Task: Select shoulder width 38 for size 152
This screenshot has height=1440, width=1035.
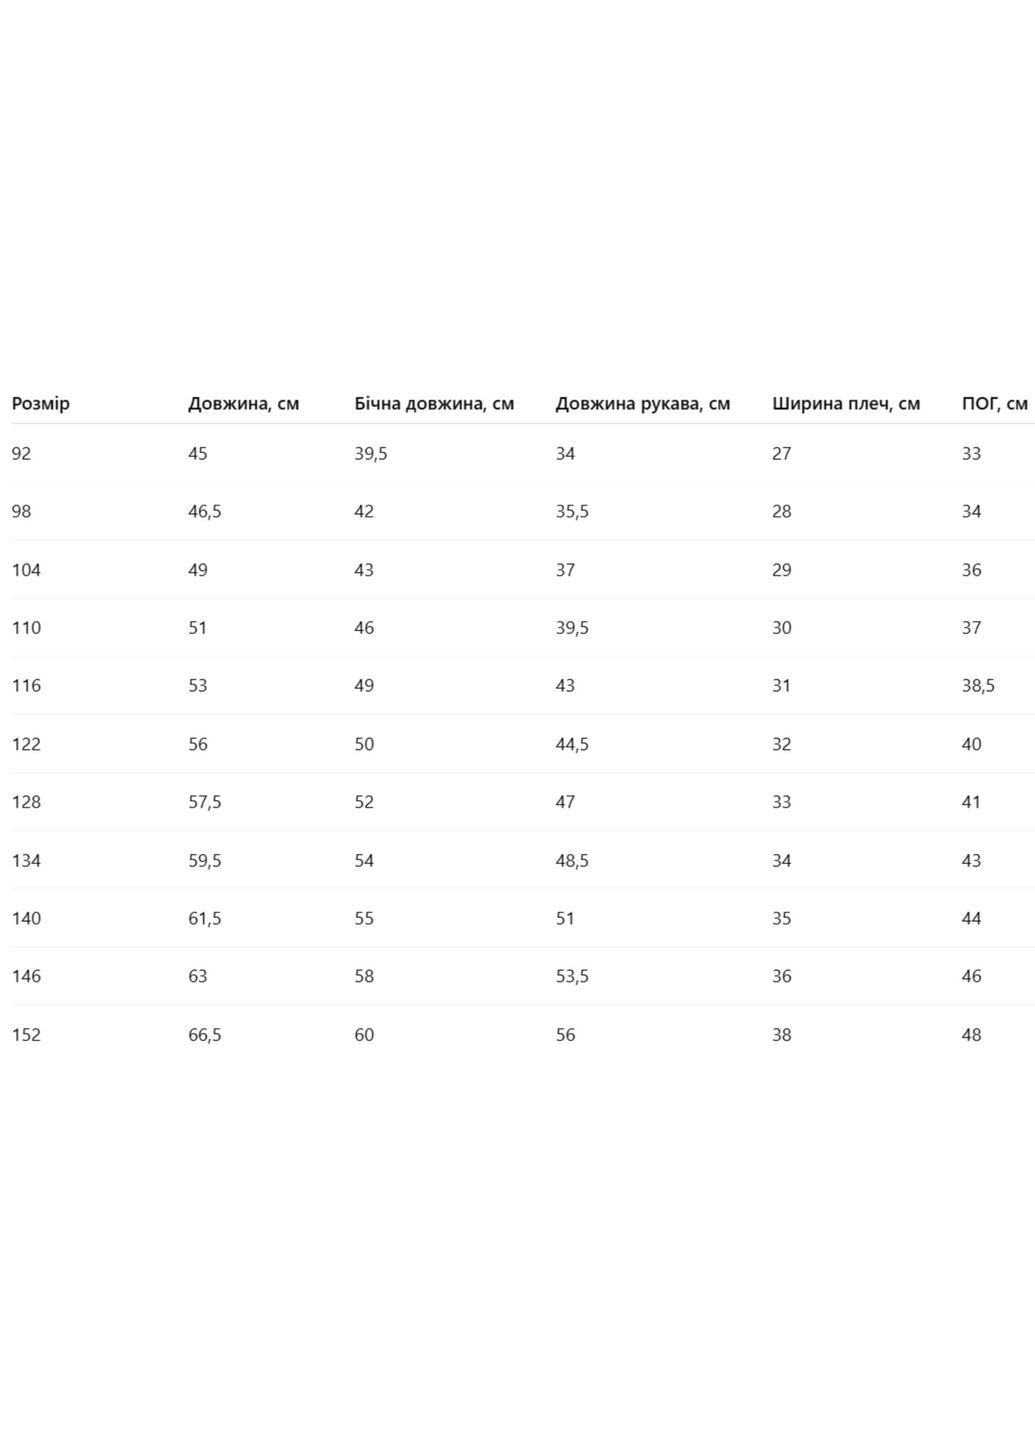Action: coord(782,1035)
